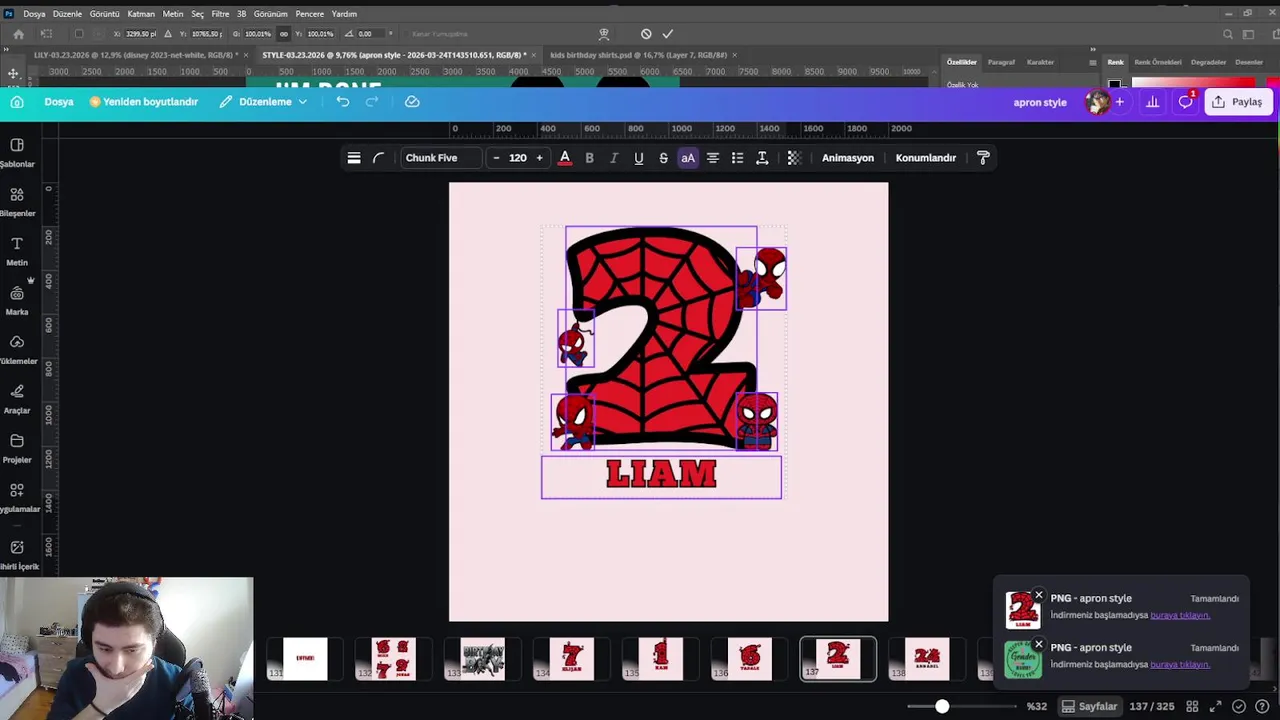The image size is (1280, 720).
Task: Open grid view of pages
Action: 1192,706
